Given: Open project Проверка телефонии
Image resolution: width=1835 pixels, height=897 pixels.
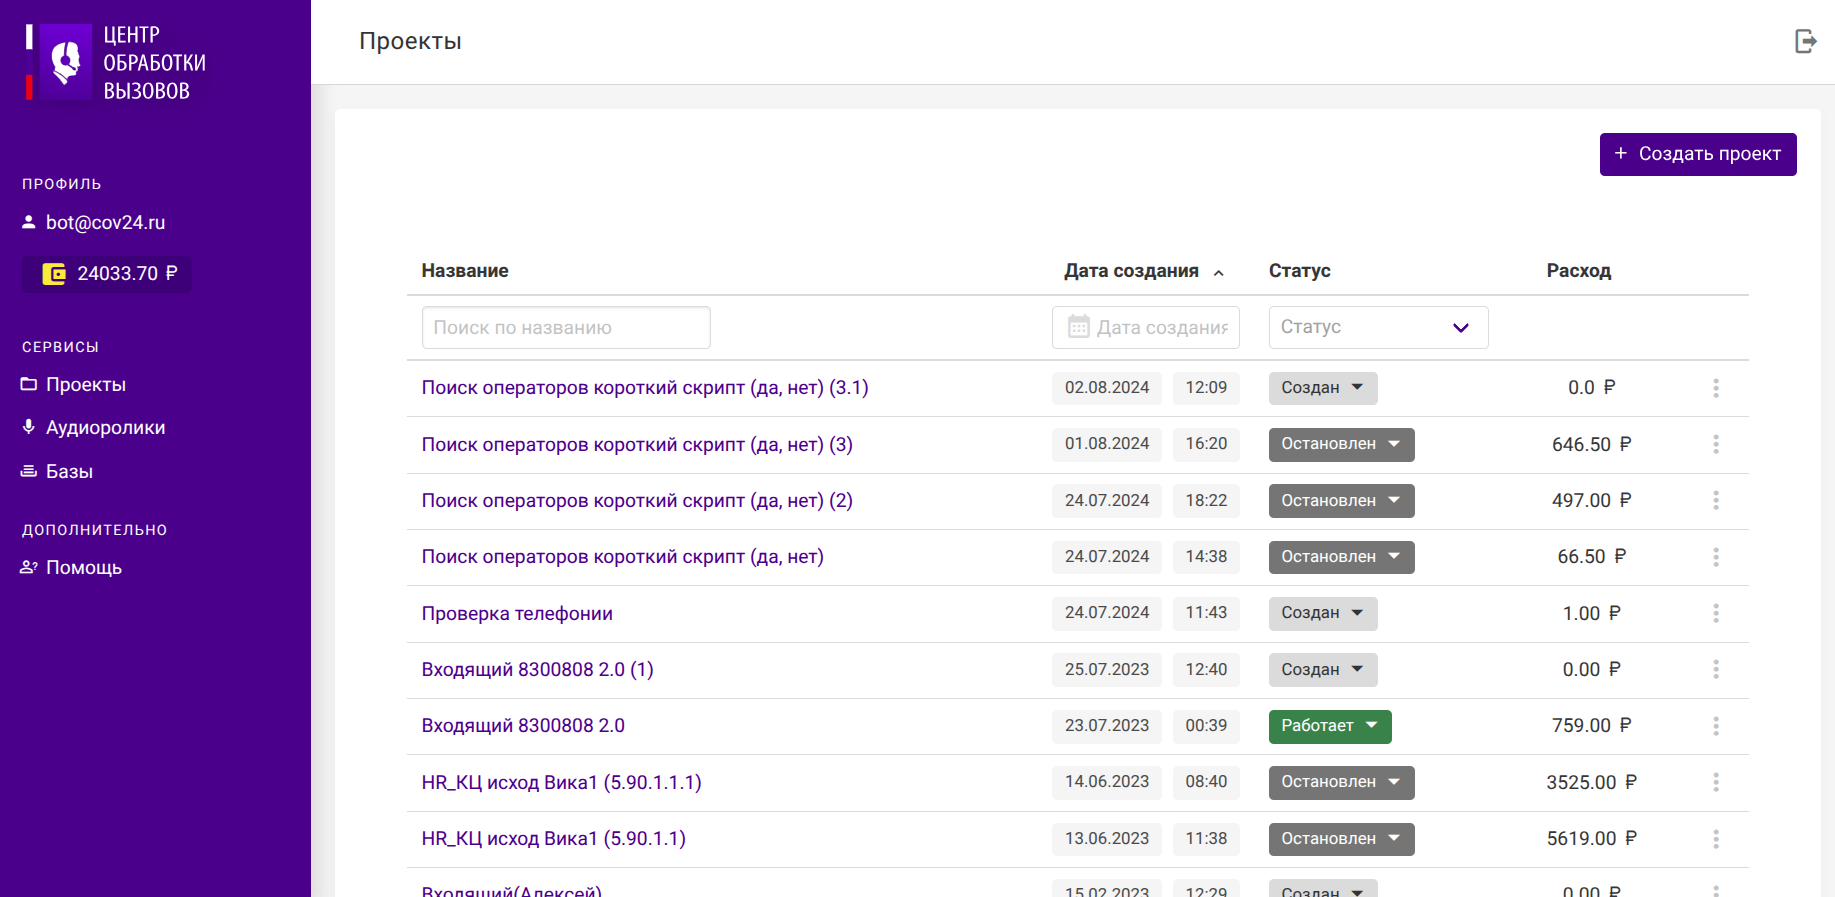Looking at the screenshot, I should [x=517, y=614].
